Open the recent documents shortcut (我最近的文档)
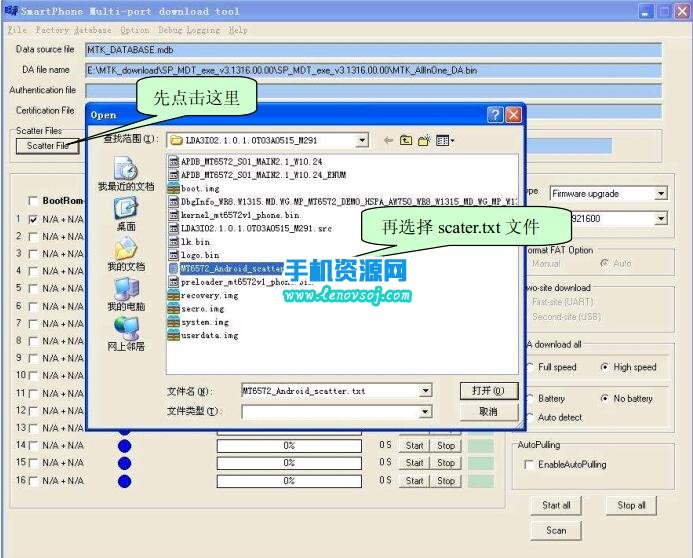The height and width of the screenshot is (558, 693). point(126,174)
